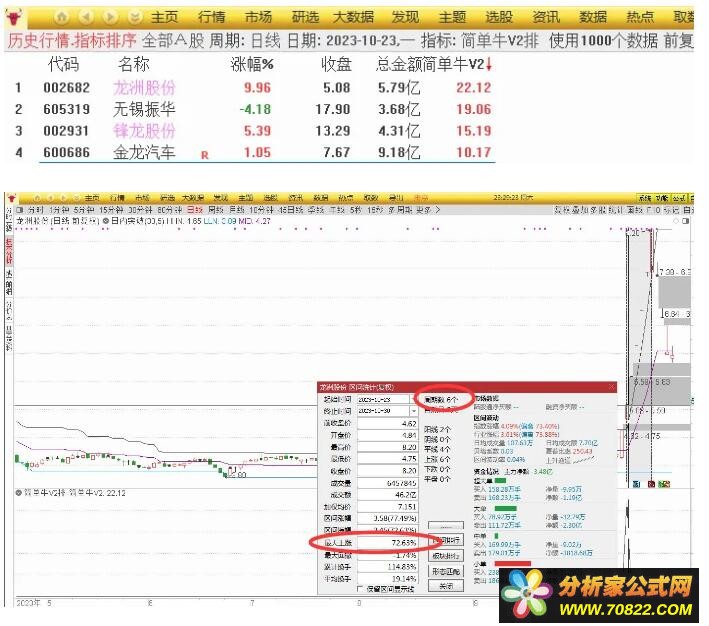Expand 更多 period options
The width and height of the screenshot is (709, 626).
click(427, 210)
